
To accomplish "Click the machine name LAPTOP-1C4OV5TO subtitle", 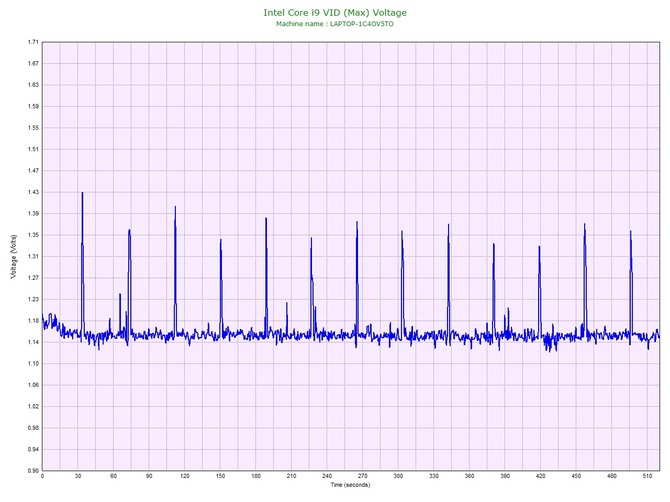I will pos(335,23).
